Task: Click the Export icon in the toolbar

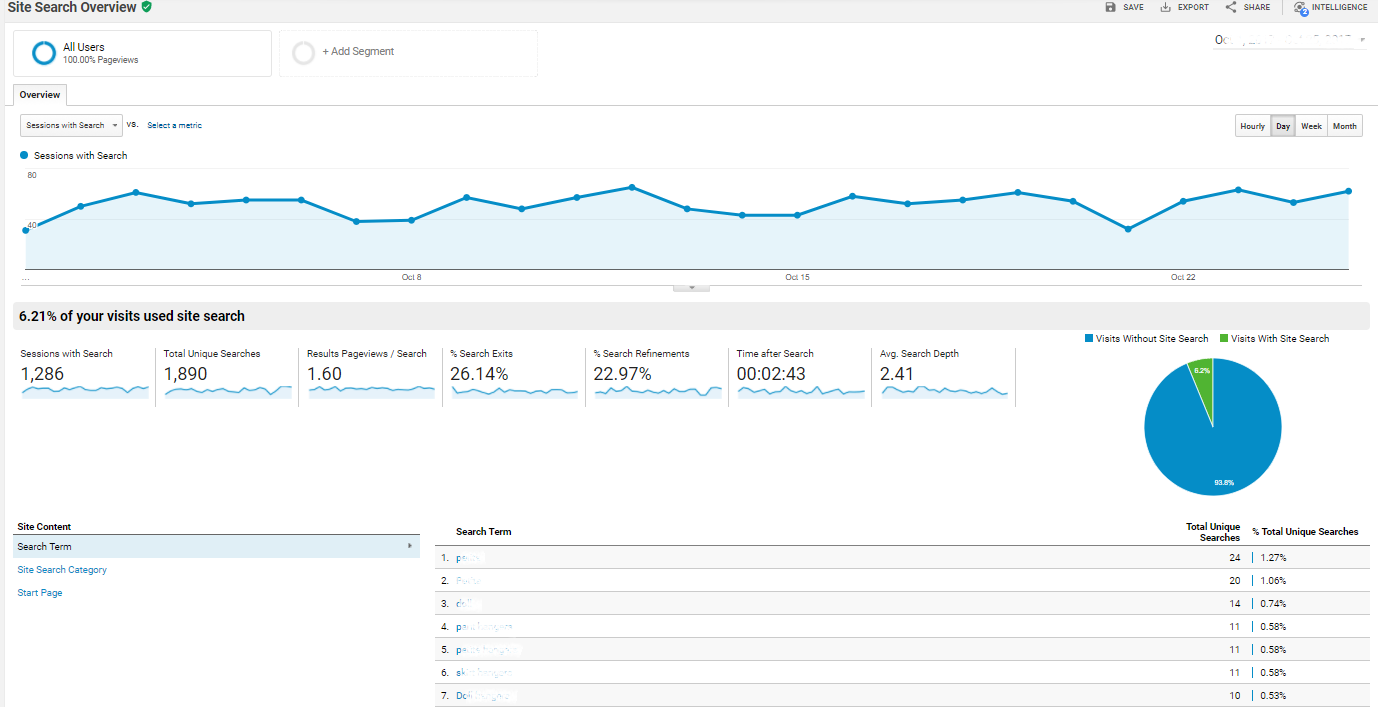Action: [1163, 7]
